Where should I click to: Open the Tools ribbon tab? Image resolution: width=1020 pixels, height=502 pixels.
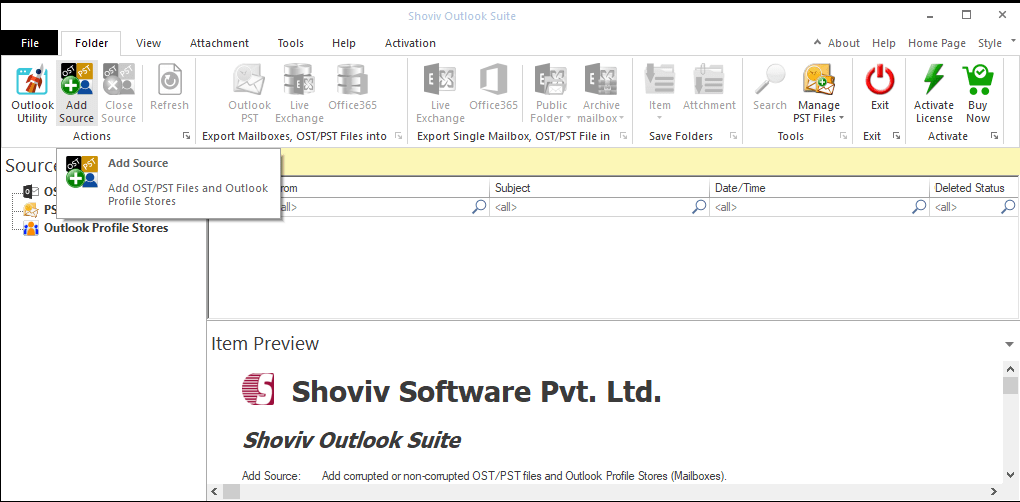[x=291, y=43]
